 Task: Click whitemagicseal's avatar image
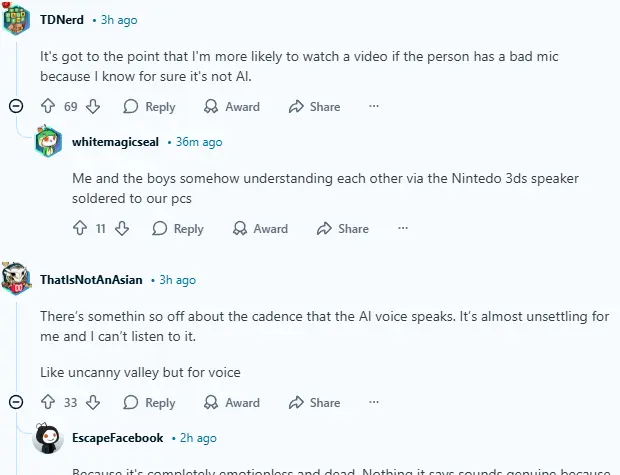click(49, 142)
